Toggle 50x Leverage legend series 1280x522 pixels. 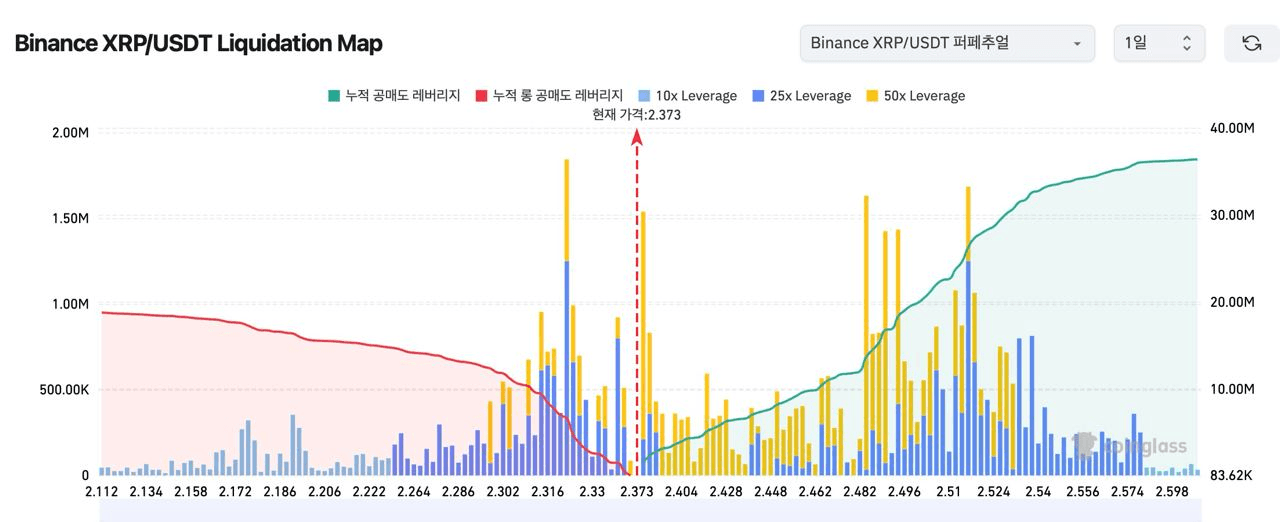(915, 96)
